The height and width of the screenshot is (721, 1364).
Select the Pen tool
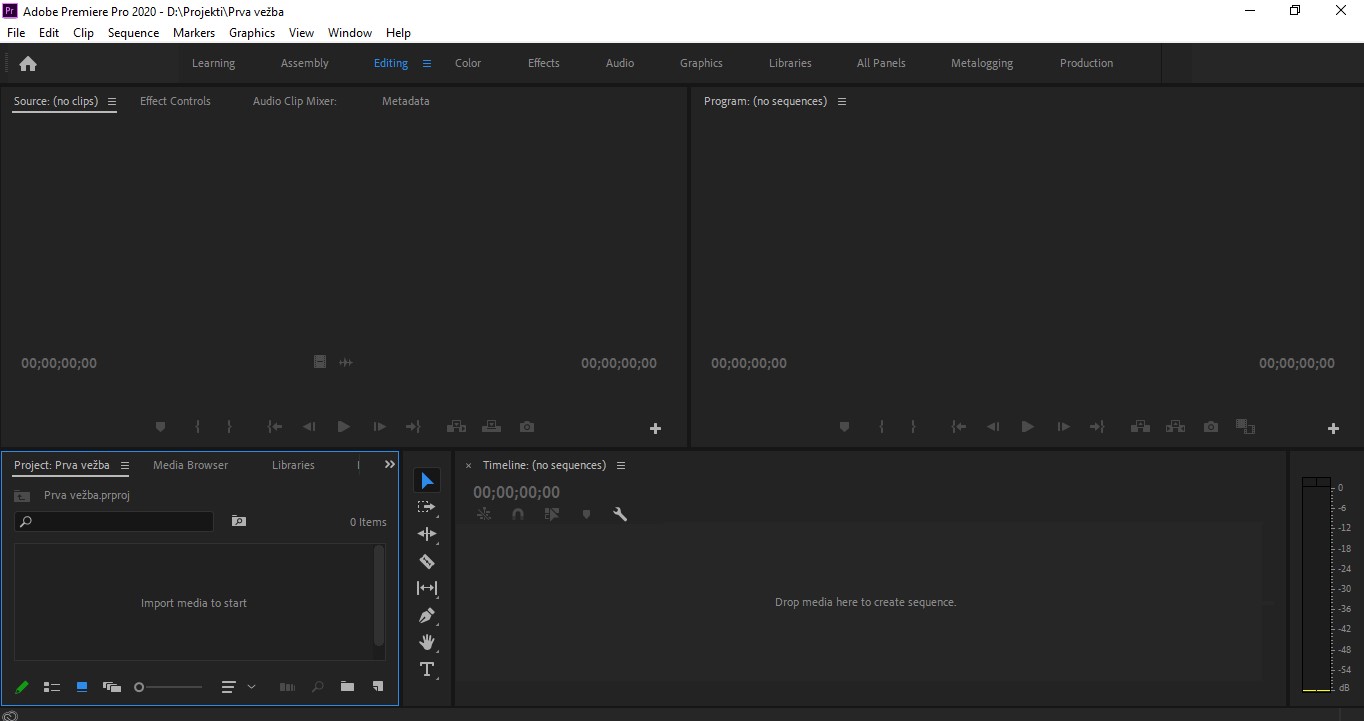[x=427, y=615]
